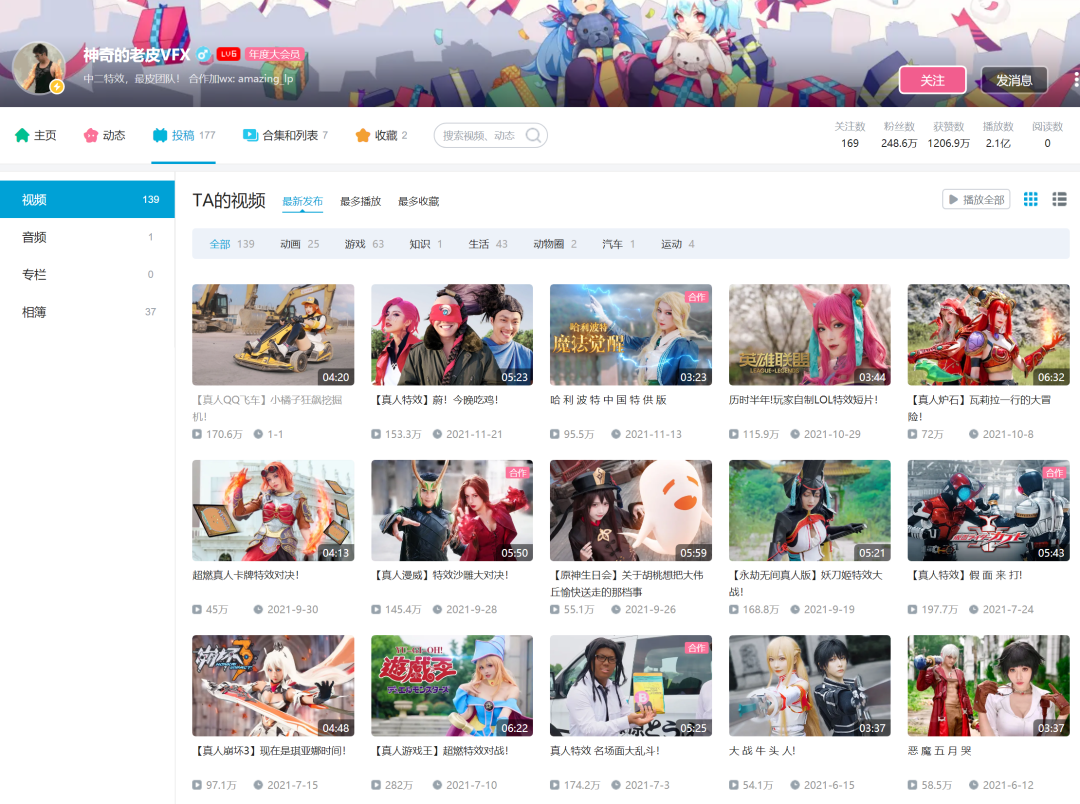Open the 收藏 tab
The width and height of the screenshot is (1080, 804).
(x=381, y=135)
